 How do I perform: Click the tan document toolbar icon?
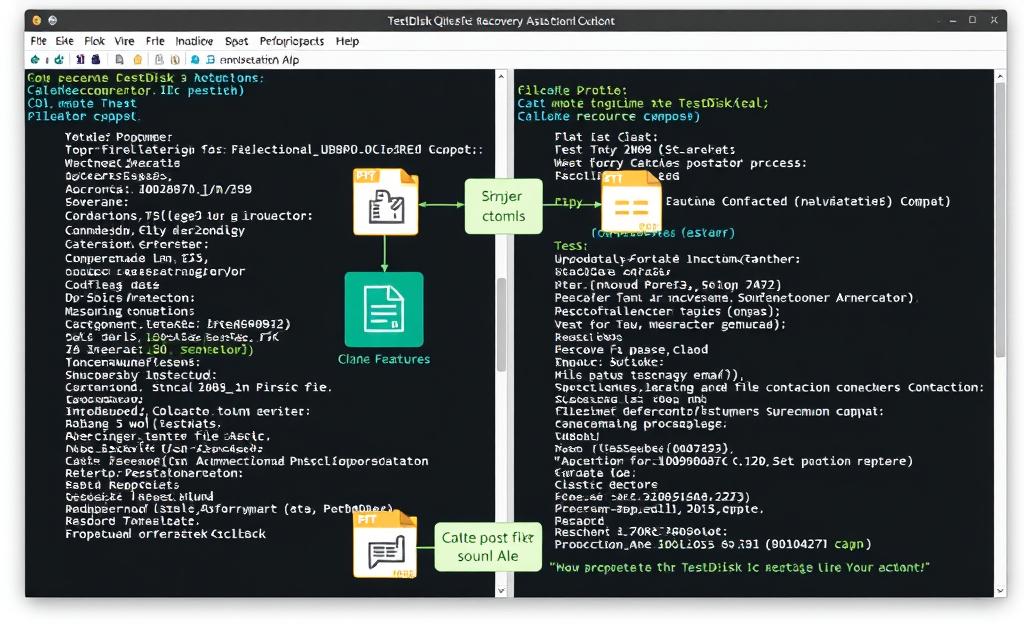(175, 59)
